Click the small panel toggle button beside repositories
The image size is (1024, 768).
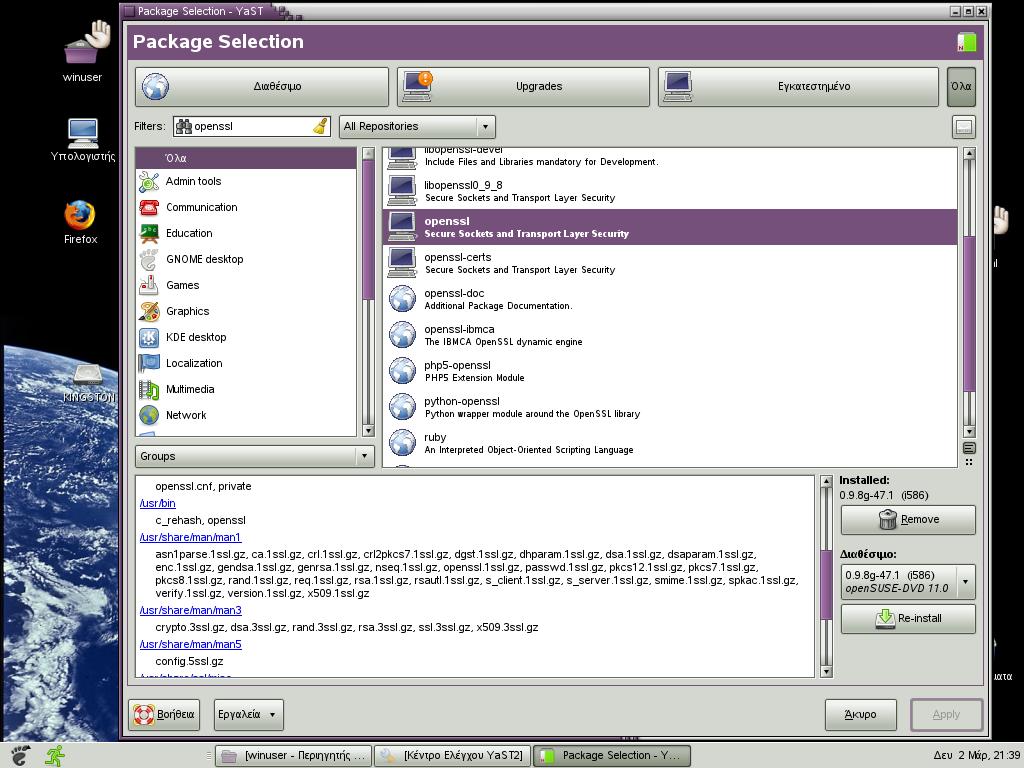pos(964,127)
